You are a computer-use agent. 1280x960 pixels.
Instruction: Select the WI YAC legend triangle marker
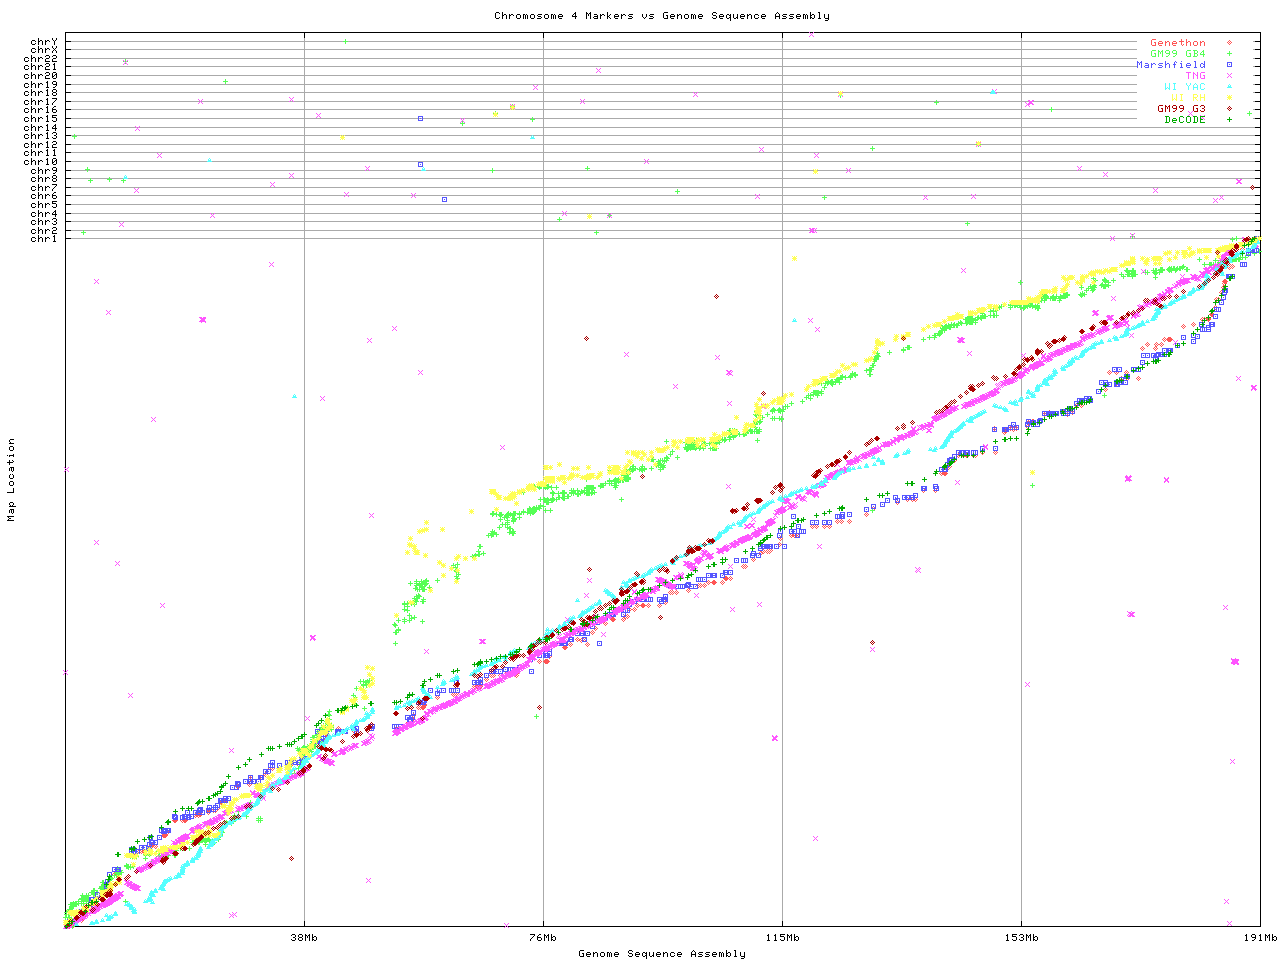[1229, 87]
